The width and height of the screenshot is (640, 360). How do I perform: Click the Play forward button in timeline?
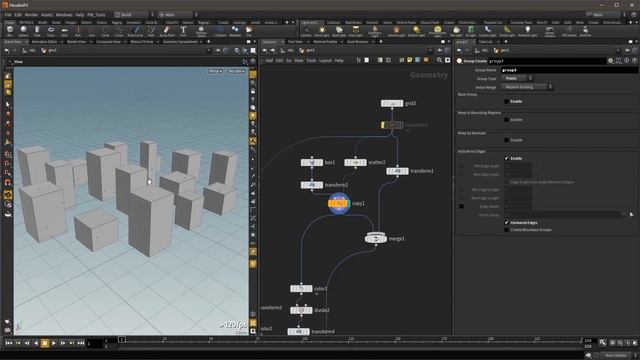click(53, 343)
